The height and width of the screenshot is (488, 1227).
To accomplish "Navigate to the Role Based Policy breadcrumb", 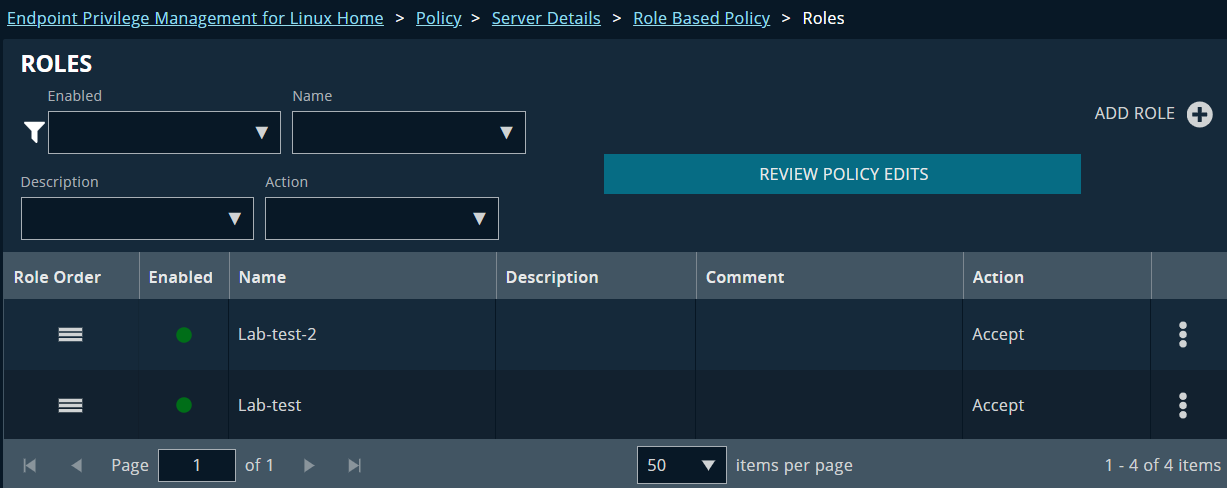I will coord(702,18).
